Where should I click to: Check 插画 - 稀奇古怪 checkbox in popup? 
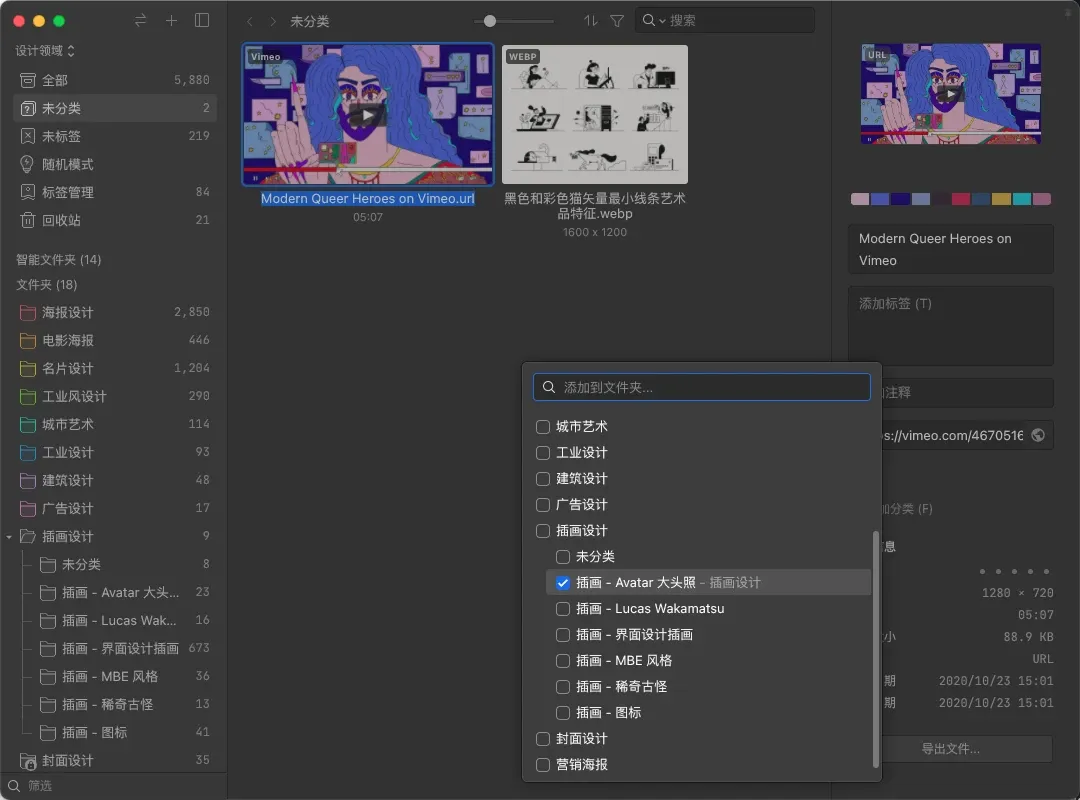(x=563, y=687)
